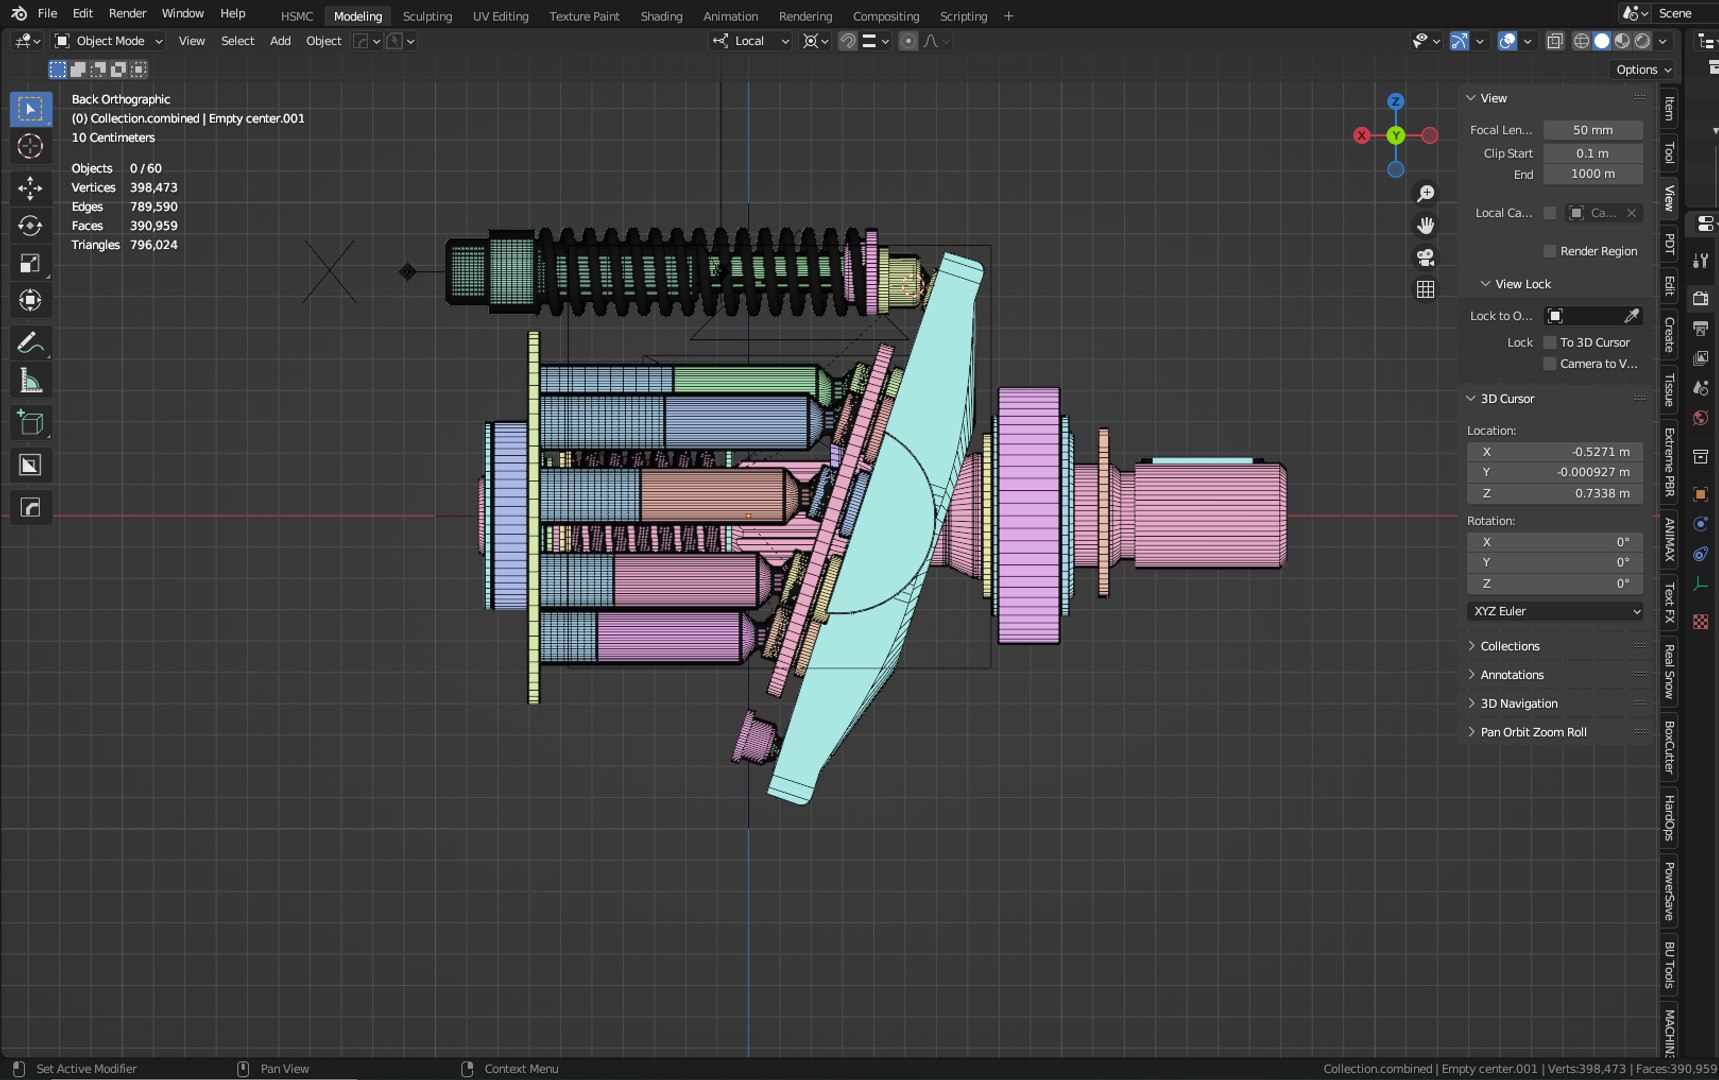The width and height of the screenshot is (1719, 1080).
Task: Click the 3D Cursor Z rotation field
Action: (x=1555, y=583)
